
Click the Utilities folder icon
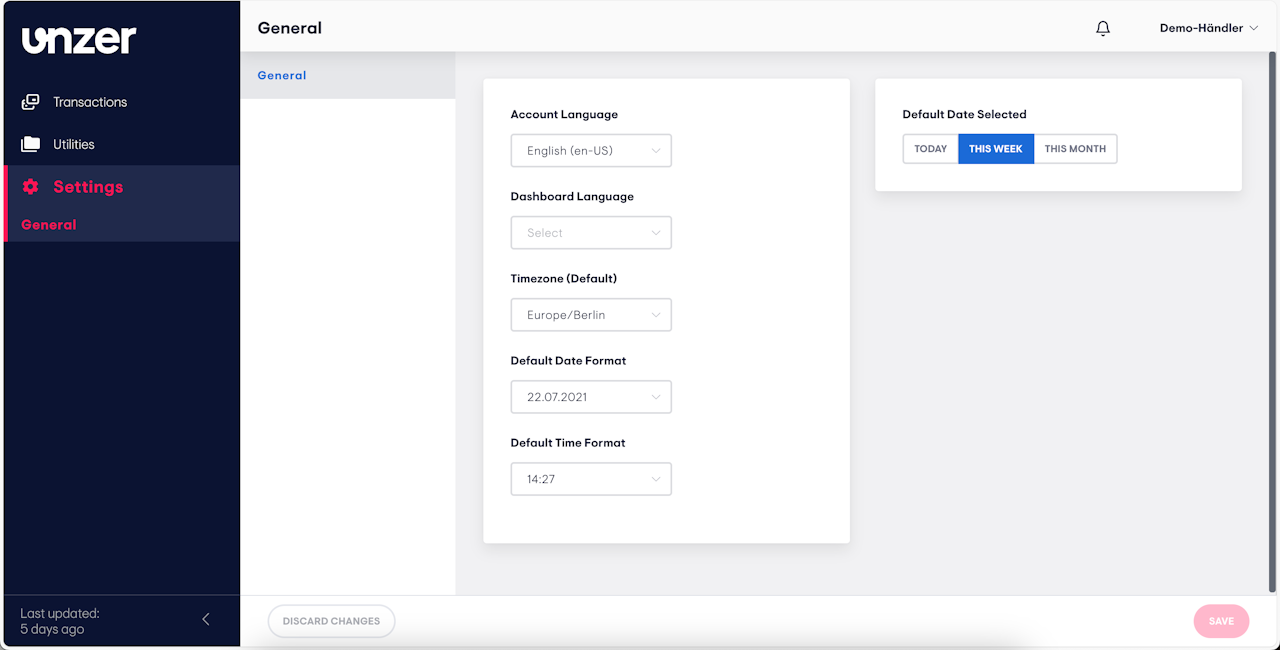pos(31,144)
